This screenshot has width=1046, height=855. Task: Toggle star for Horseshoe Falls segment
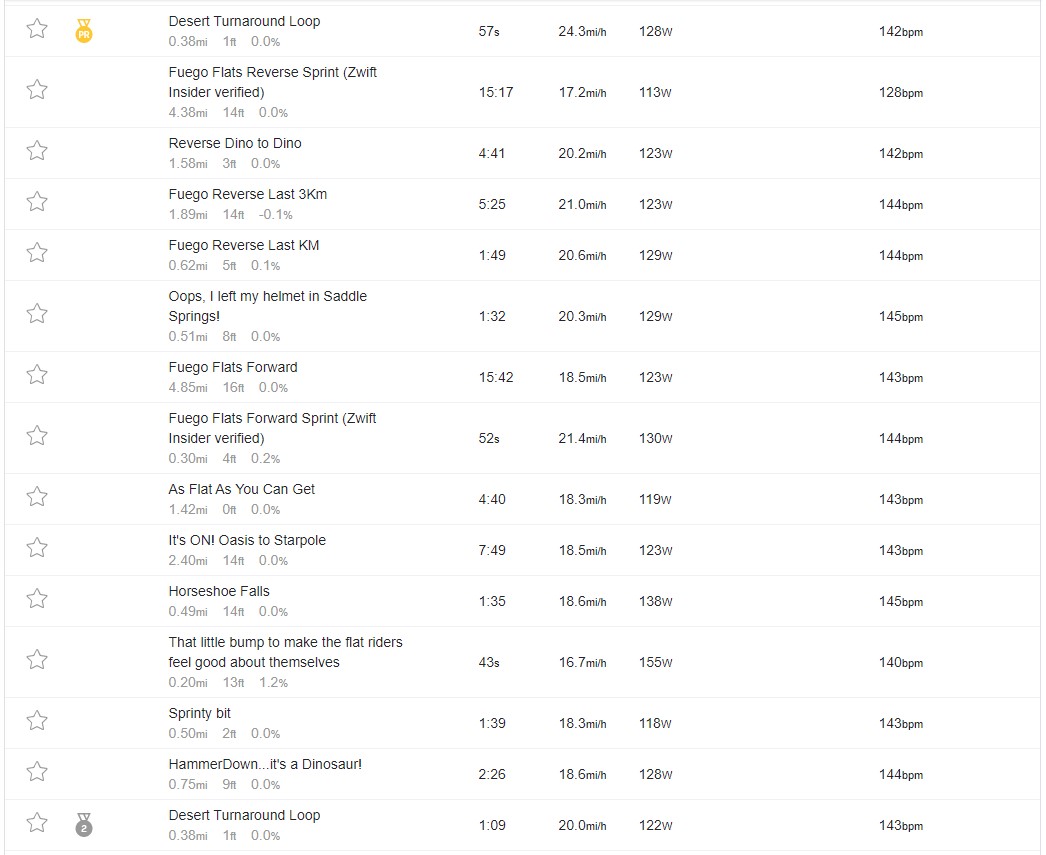coord(37,599)
